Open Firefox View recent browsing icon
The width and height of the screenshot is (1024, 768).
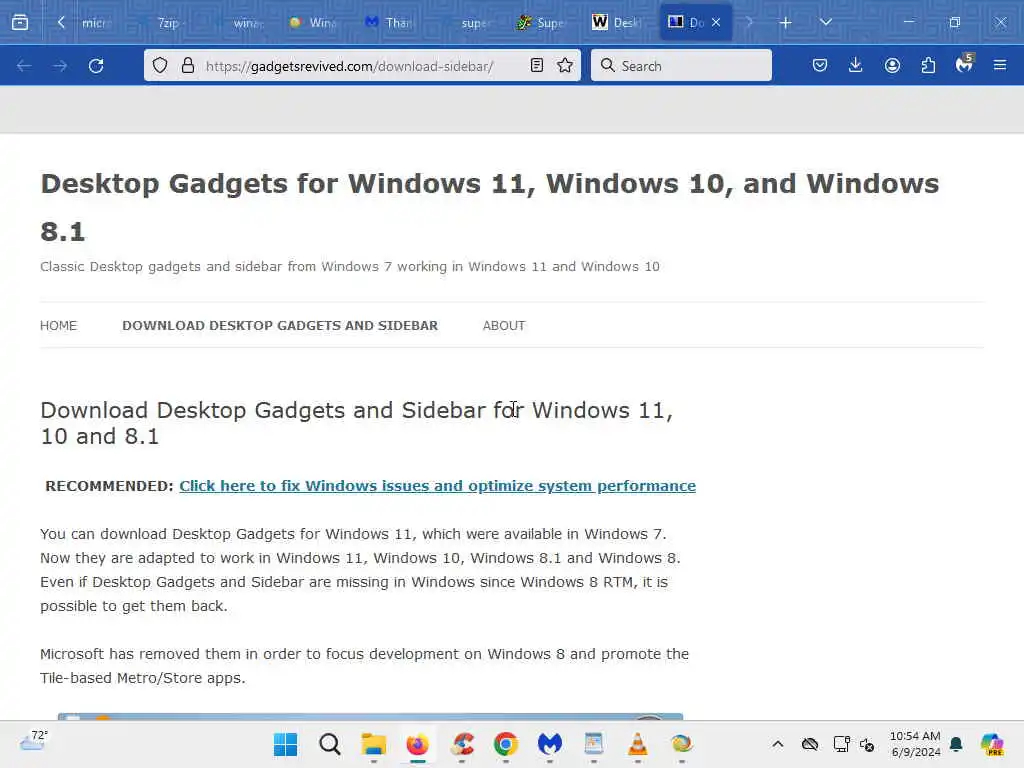pyautogui.click(x=20, y=23)
